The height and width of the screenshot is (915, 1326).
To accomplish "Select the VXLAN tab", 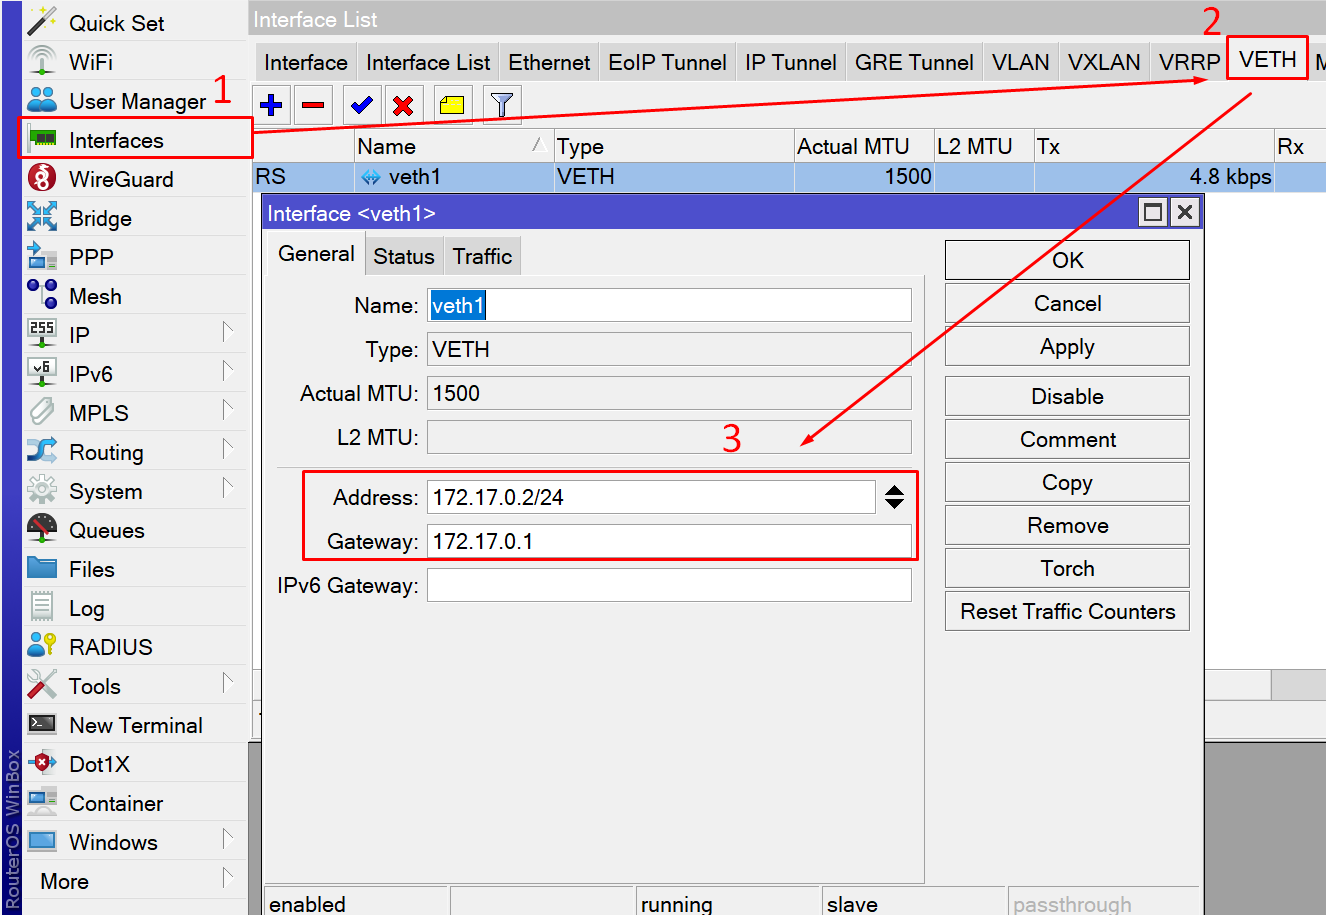I will click(x=1104, y=62).
